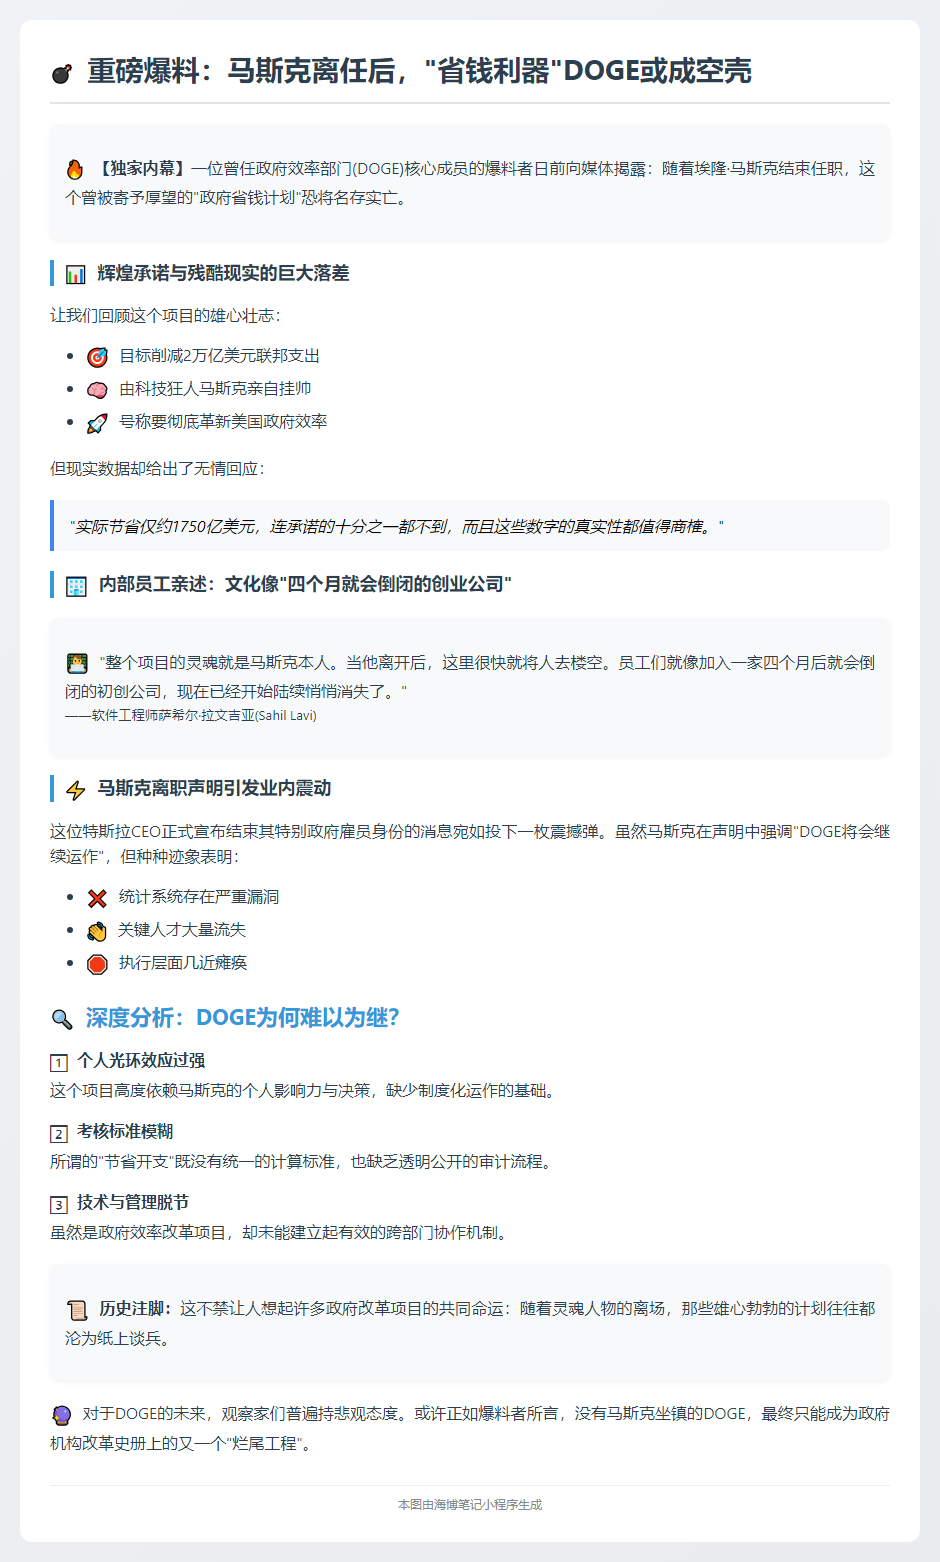Click the text 执行层面几近瘫痪
Screen dimensions: 940x1562
click(x=183, y=963)
